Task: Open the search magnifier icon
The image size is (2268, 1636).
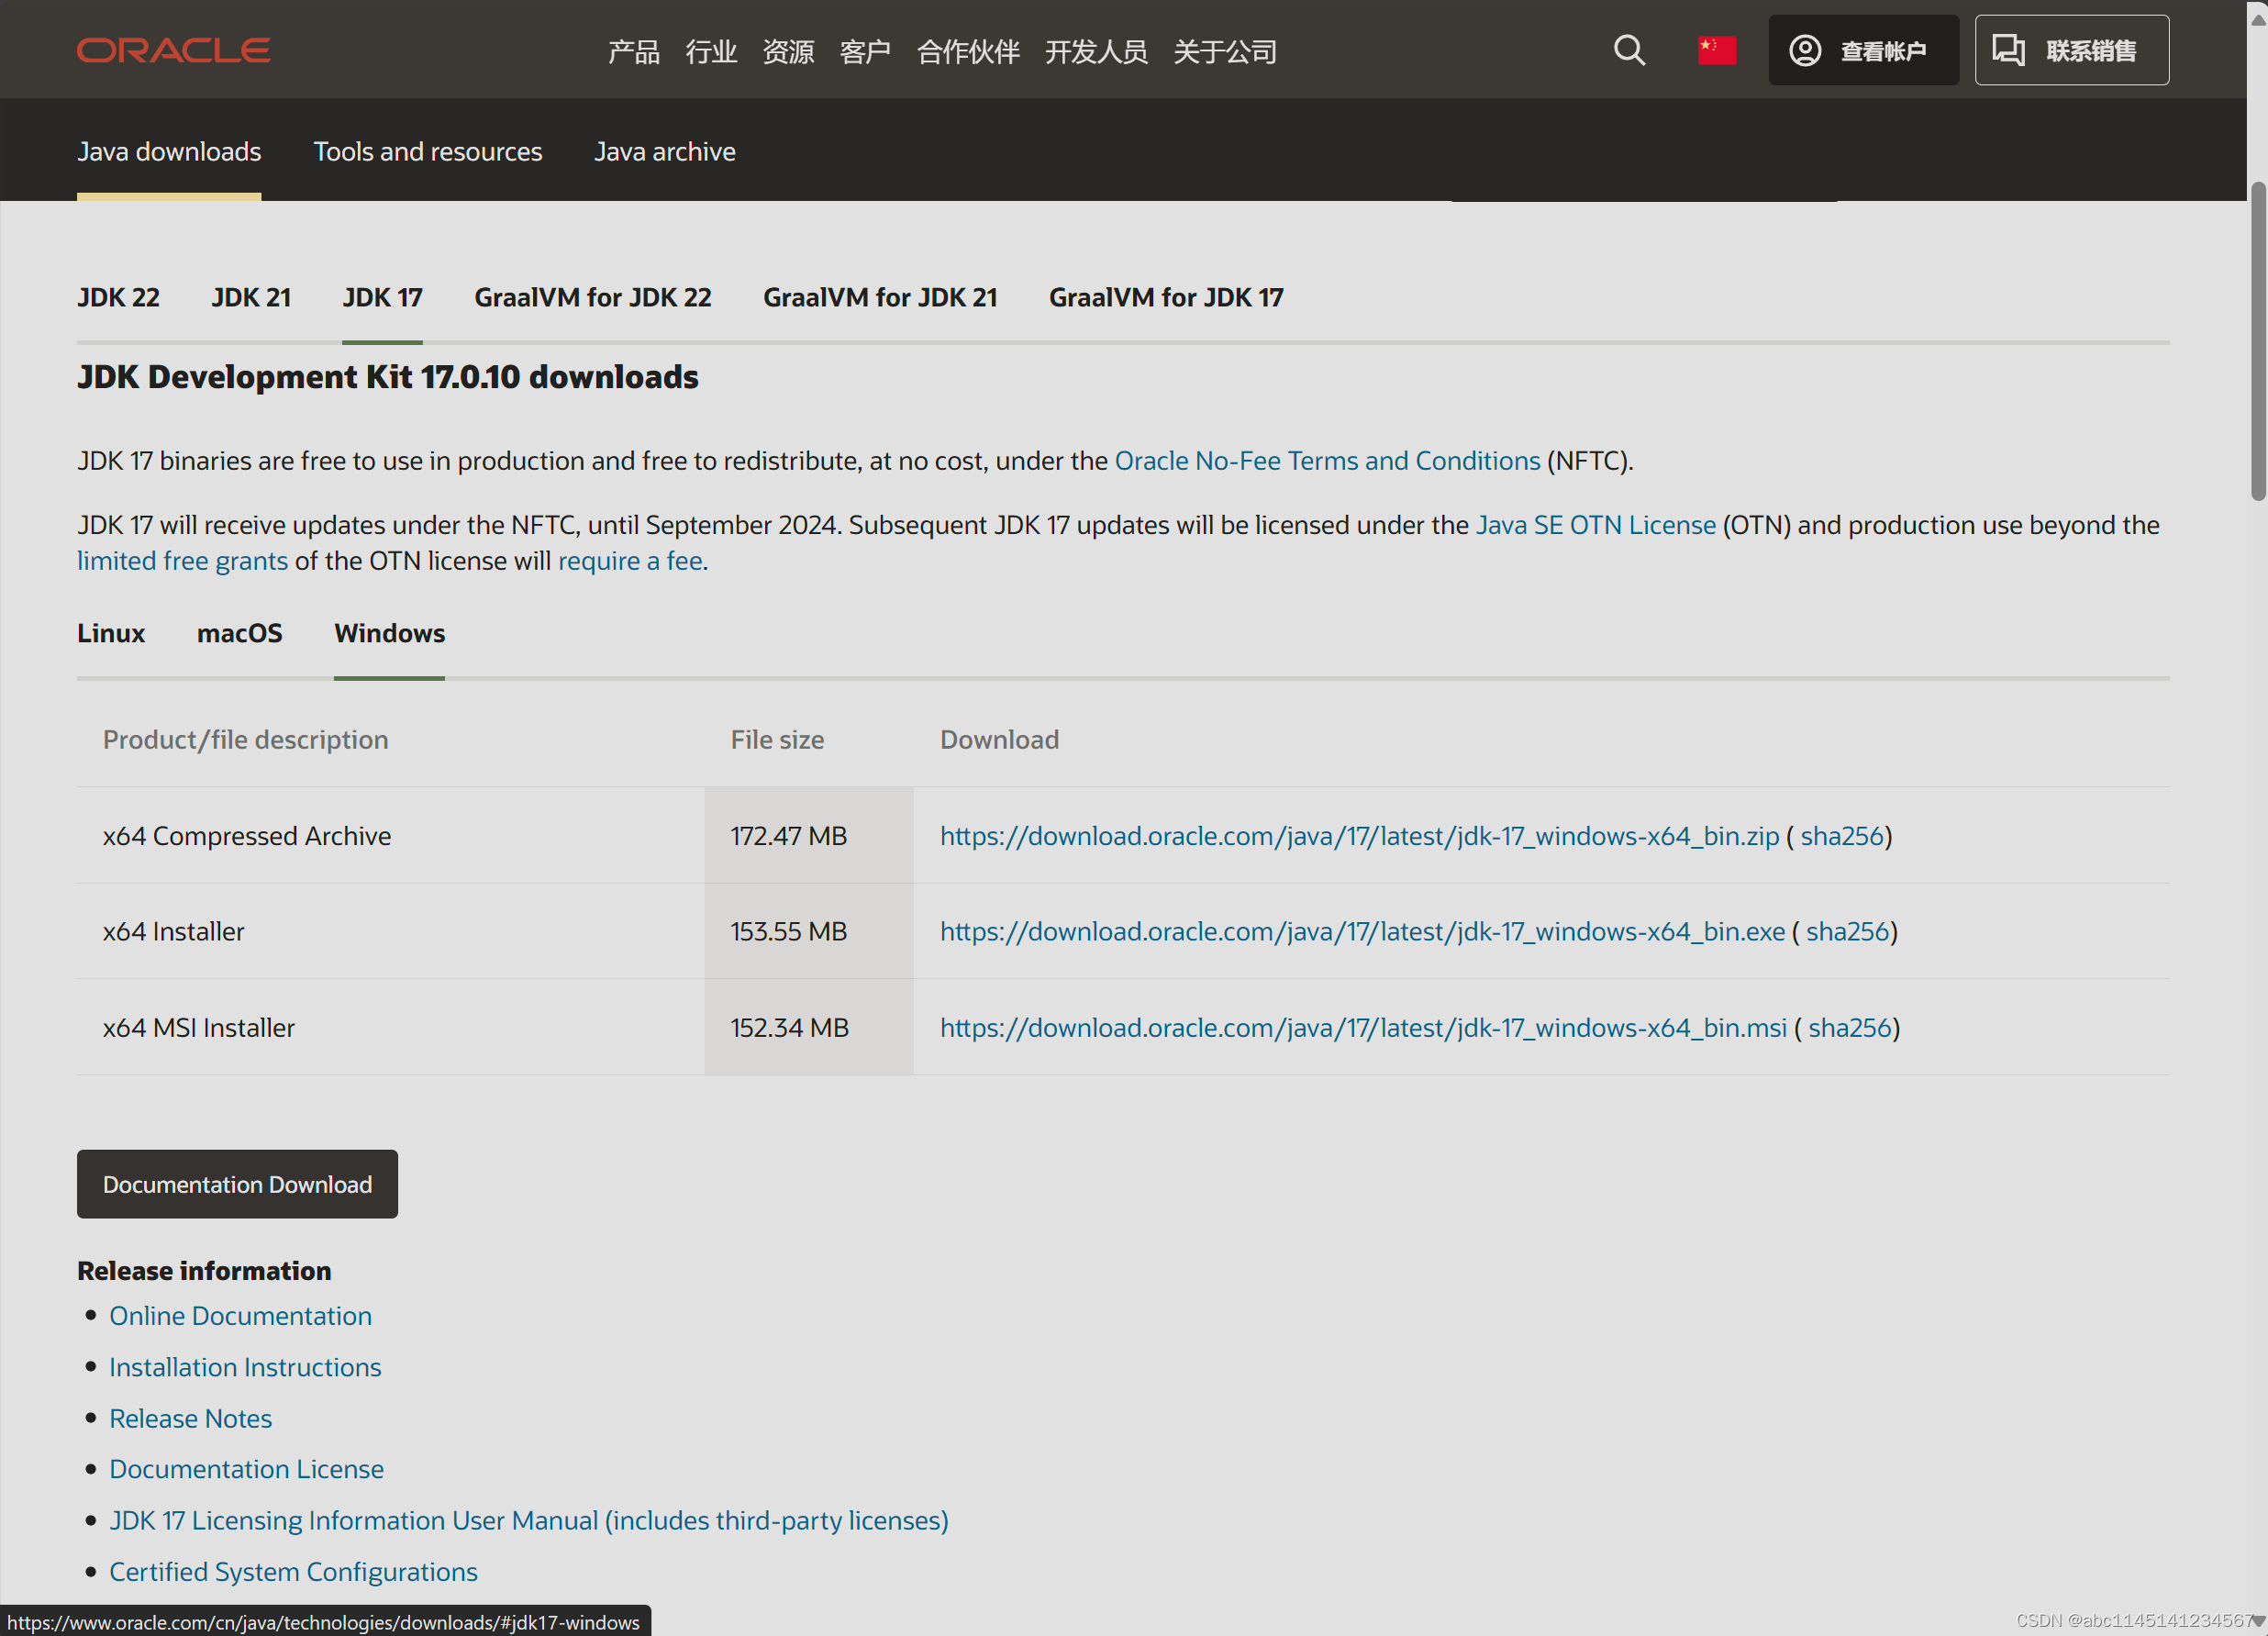Action: (x=1628, y=50)
